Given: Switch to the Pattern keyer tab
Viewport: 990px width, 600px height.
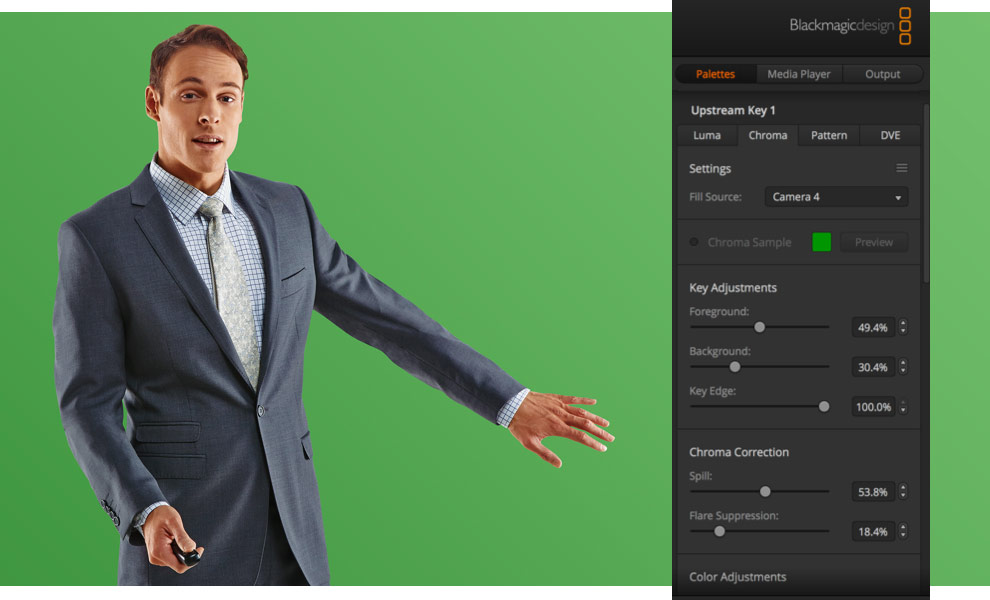Looking at the screenshot, I should (x=828, y=135).
